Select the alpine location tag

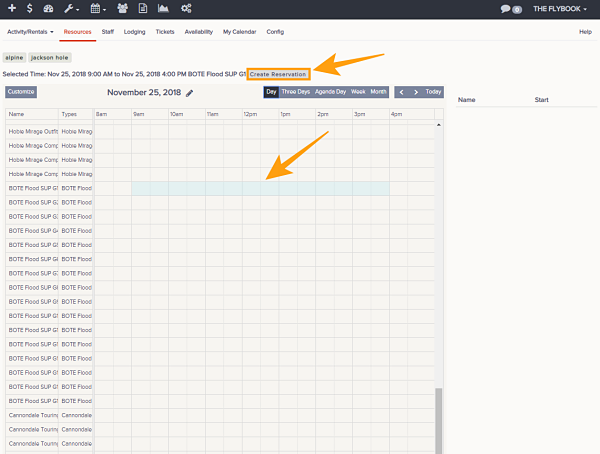pyautogui.click(x=14, y=58)
